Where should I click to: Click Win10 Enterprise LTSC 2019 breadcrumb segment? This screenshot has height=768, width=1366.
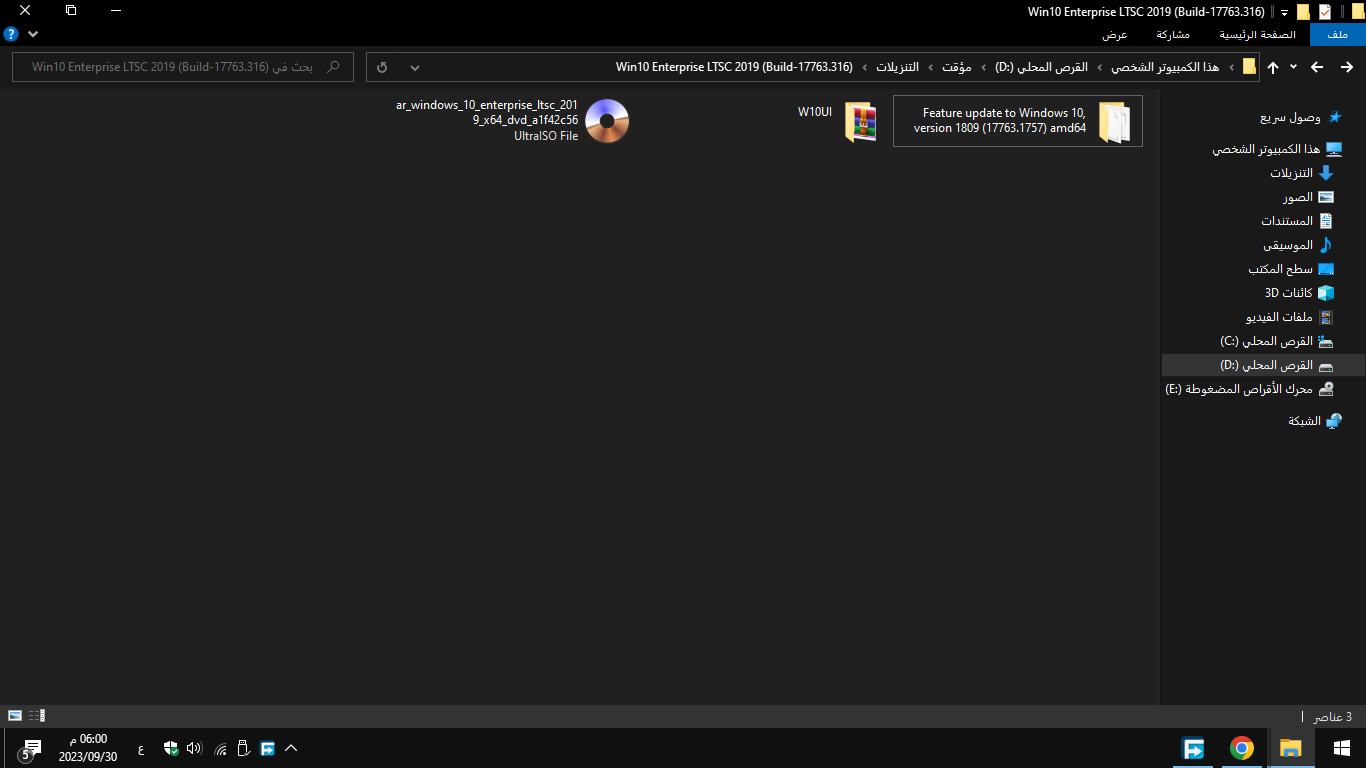734,67
